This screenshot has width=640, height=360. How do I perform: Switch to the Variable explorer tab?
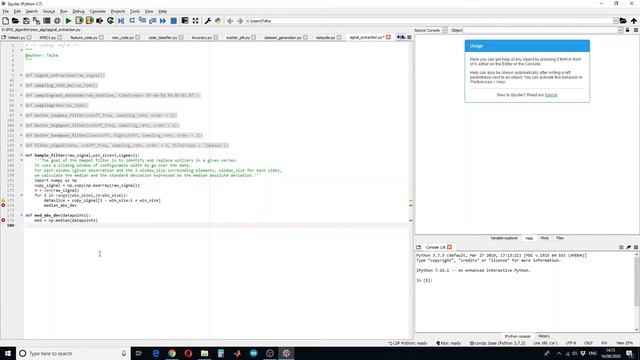[x=504, y=238]
